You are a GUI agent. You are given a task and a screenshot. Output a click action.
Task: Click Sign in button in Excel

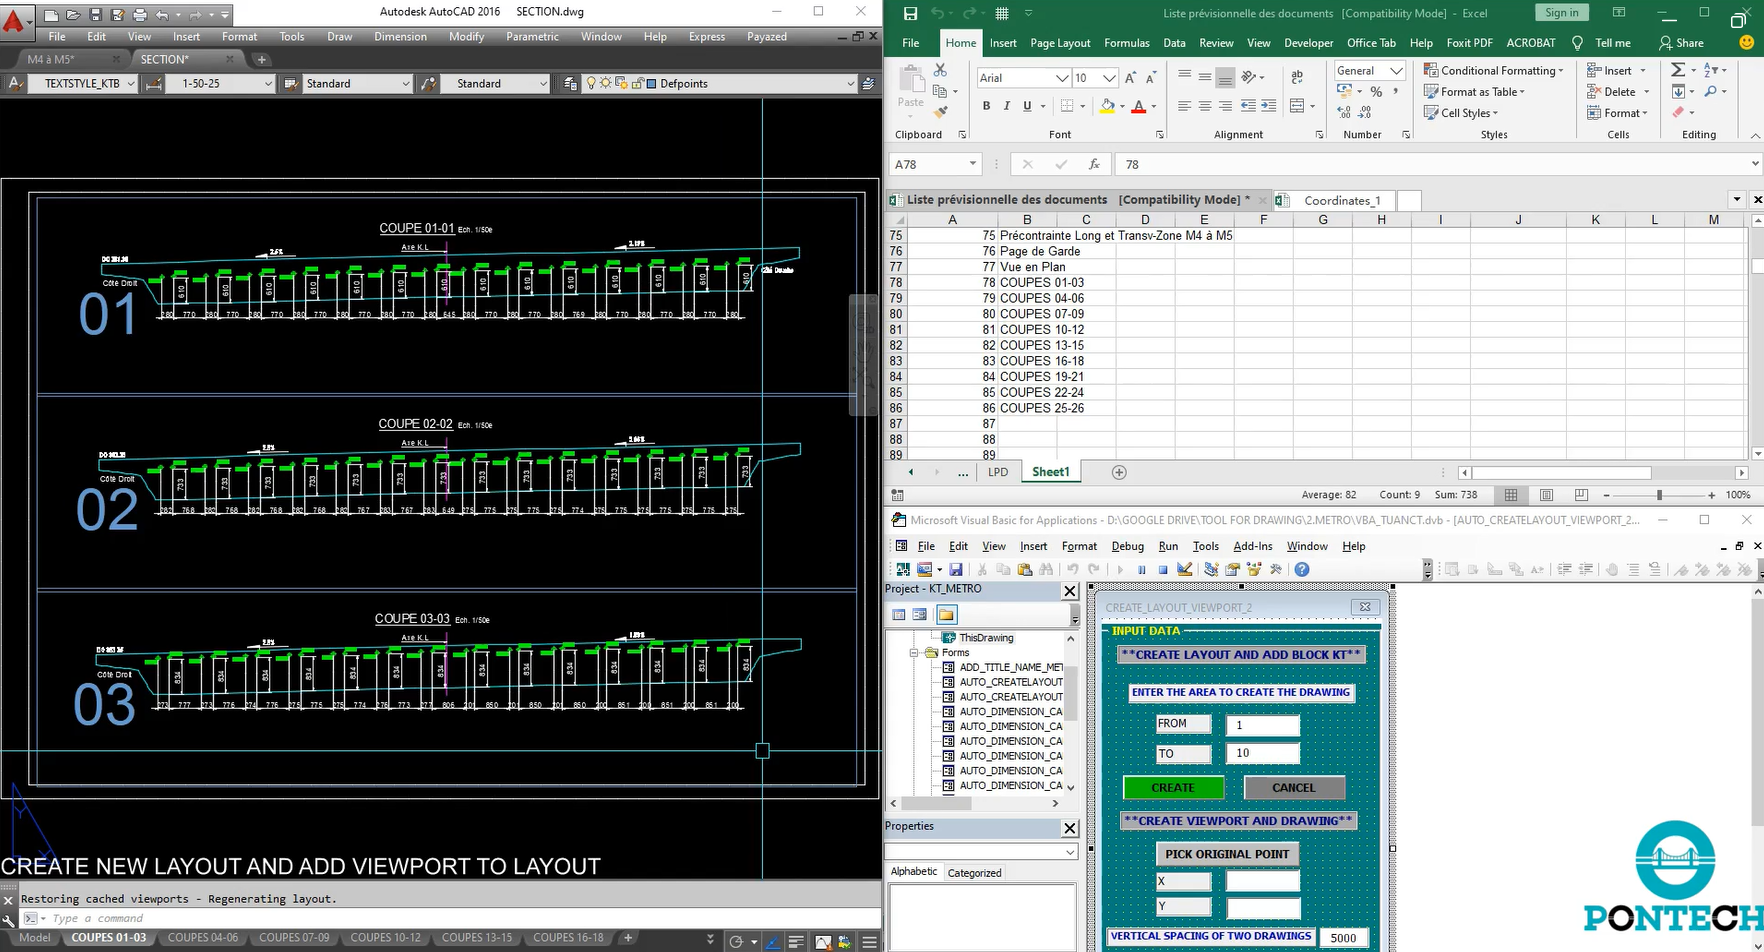pos(1562,12)
